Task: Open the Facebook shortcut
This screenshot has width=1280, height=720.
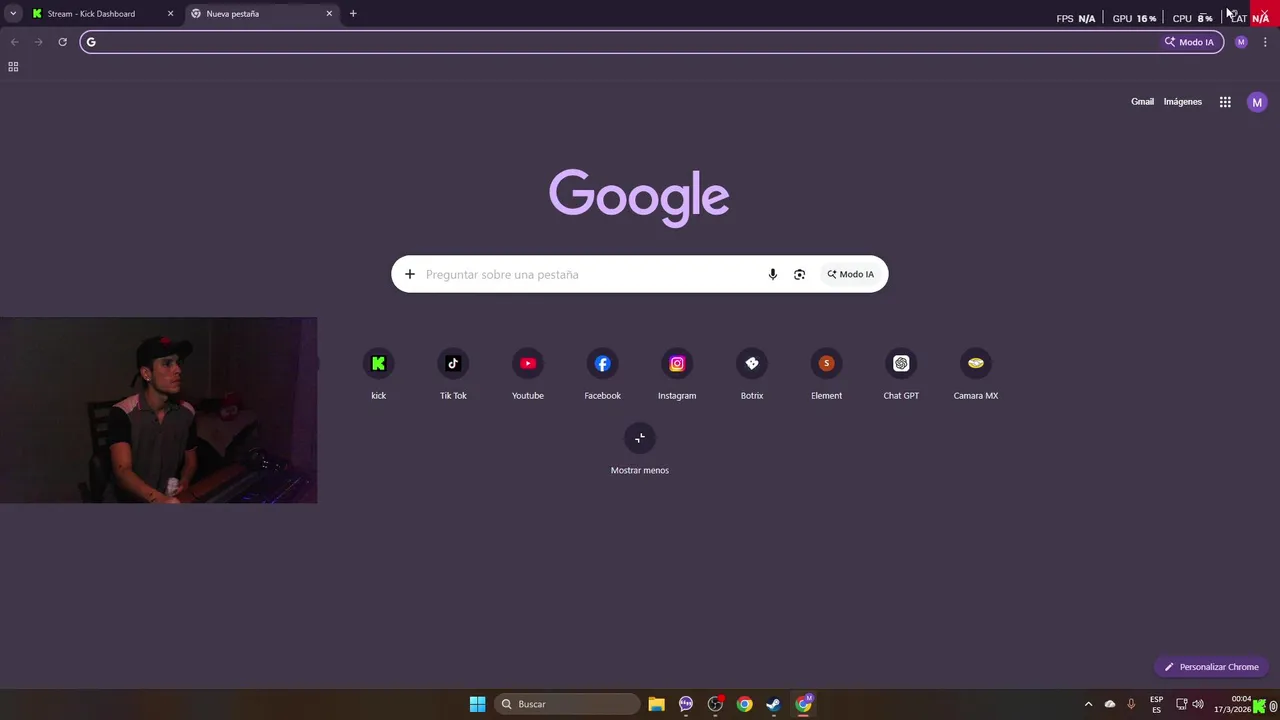Action: [x=602, y=373]
